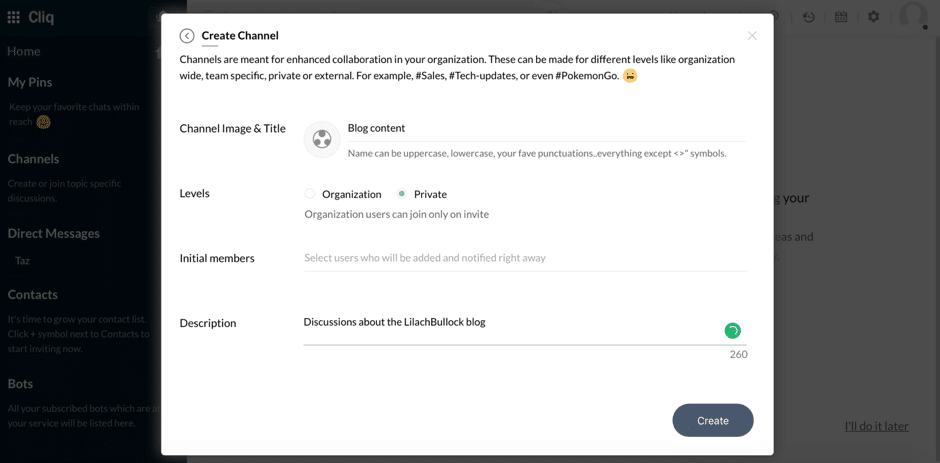Screen dimensions: 940x463
Task: Click the Initial members user selection field
Action: click(x=526, y=258)
